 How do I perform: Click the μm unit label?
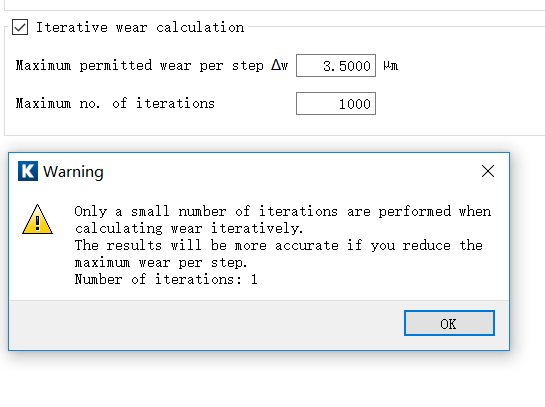coord(391,66)
